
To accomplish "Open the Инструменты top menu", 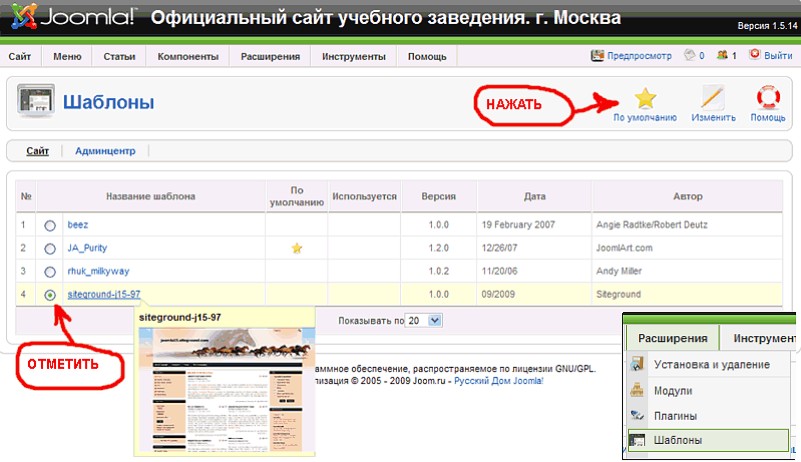I will click(x=354, y=56).
